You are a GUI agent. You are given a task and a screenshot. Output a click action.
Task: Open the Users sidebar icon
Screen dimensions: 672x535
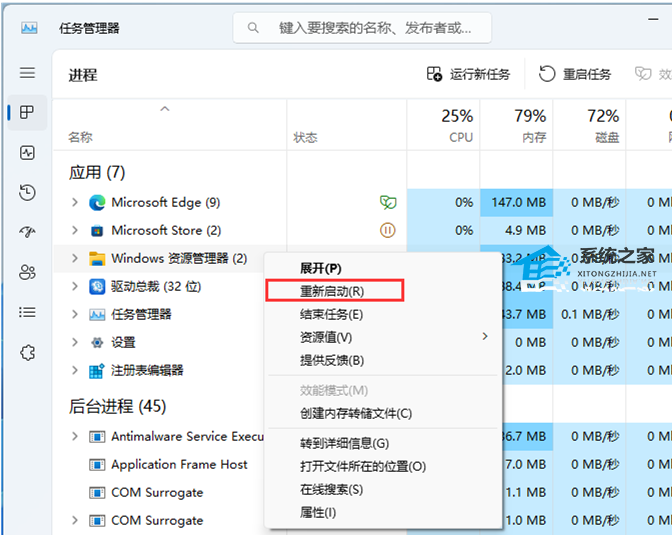27,272
